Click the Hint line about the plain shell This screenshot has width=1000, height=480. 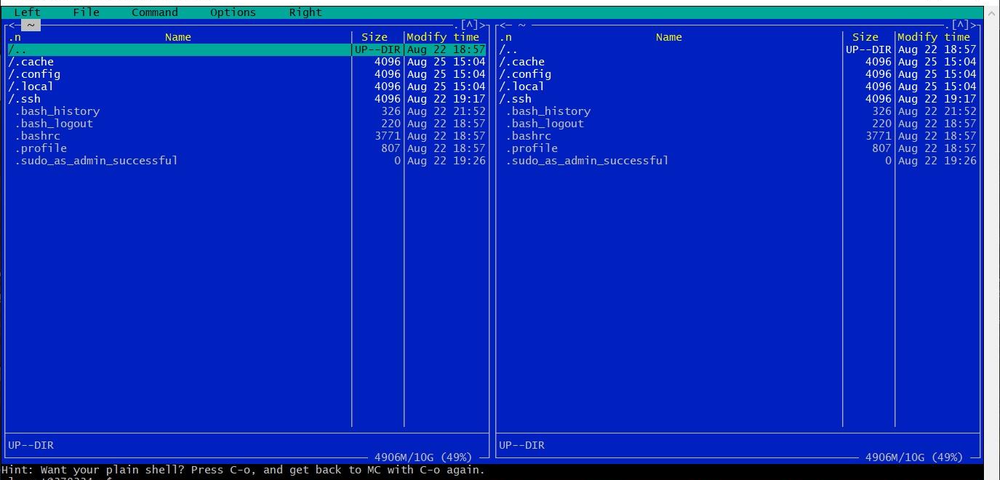point(243,470)
